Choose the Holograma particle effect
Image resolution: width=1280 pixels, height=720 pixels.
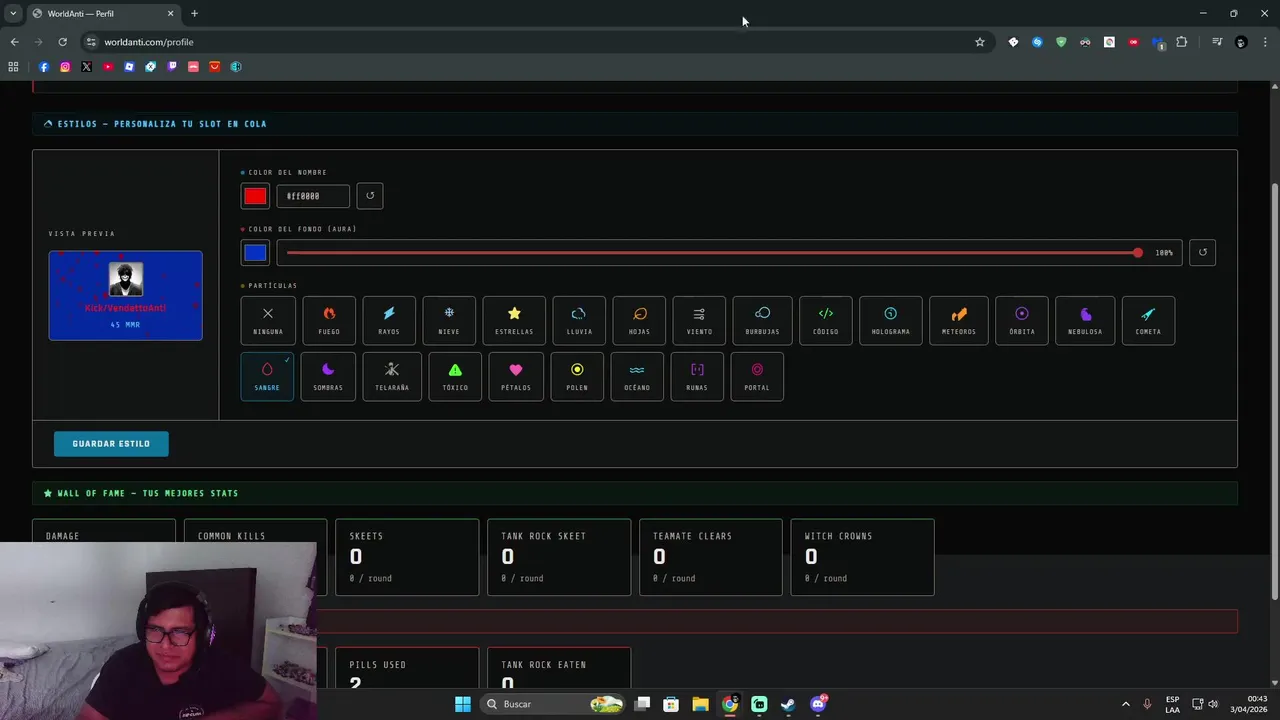890,320
